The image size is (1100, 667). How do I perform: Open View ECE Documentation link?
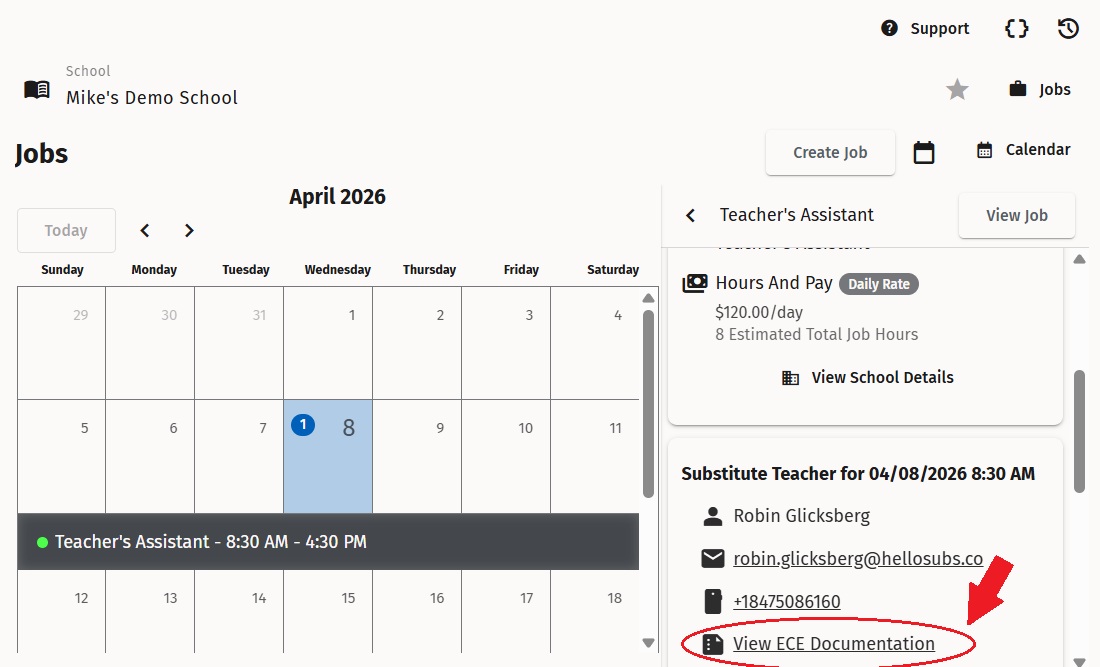833,644
